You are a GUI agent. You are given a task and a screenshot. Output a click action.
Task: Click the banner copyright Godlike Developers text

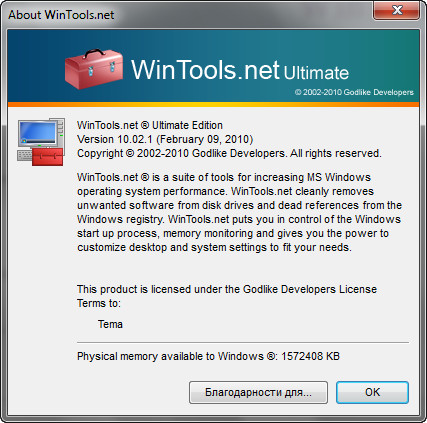(354, 92)
